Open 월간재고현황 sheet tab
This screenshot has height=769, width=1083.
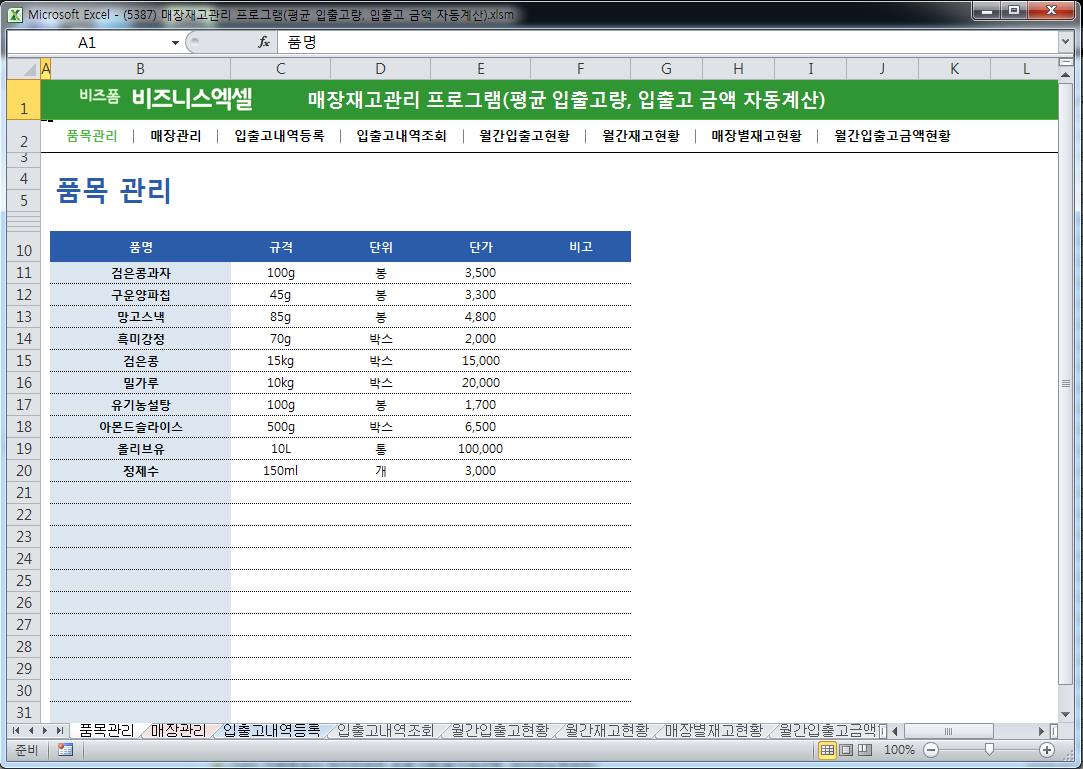pyautogui.click(x=607, y=730)
